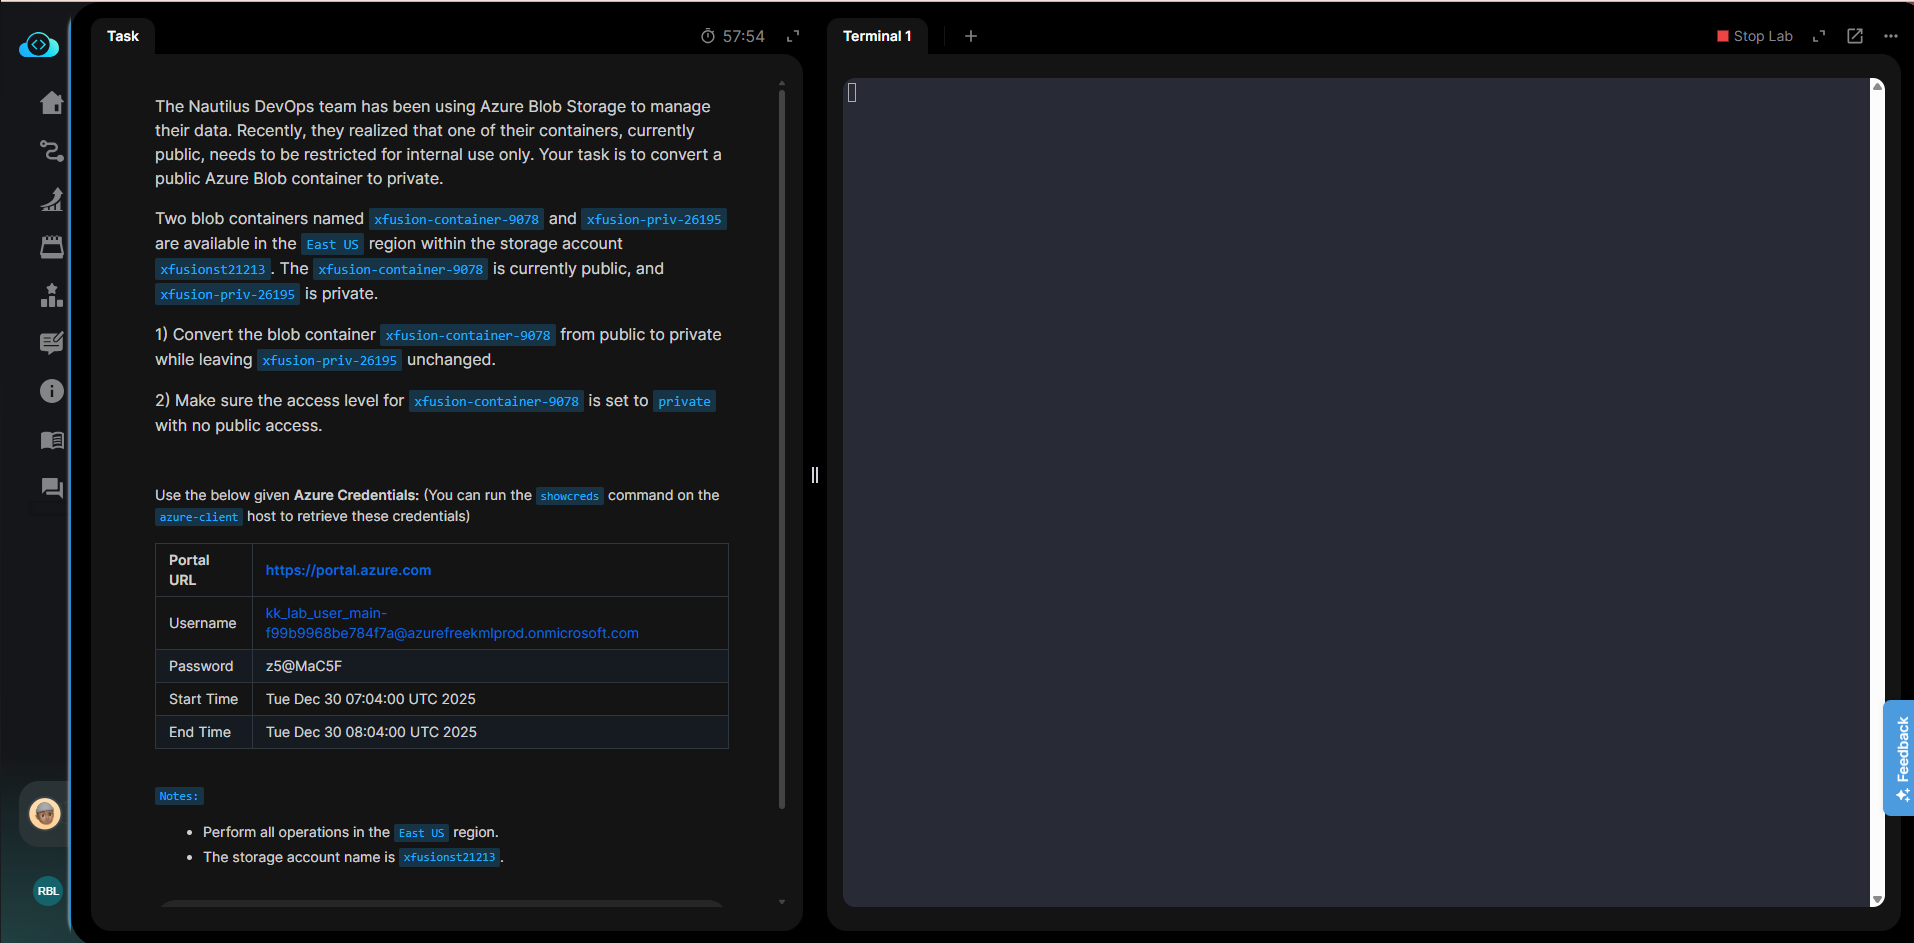Click the password value z5@MaC5F
Image resolution: width=1914 pixels, height=943 pixels.
(x=304, y=666)
